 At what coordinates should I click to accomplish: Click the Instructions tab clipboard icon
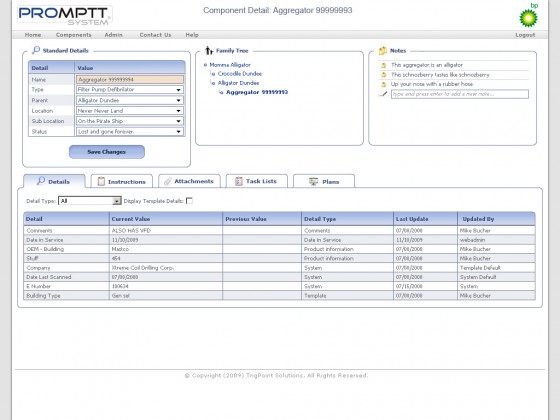tap(101, 181)
